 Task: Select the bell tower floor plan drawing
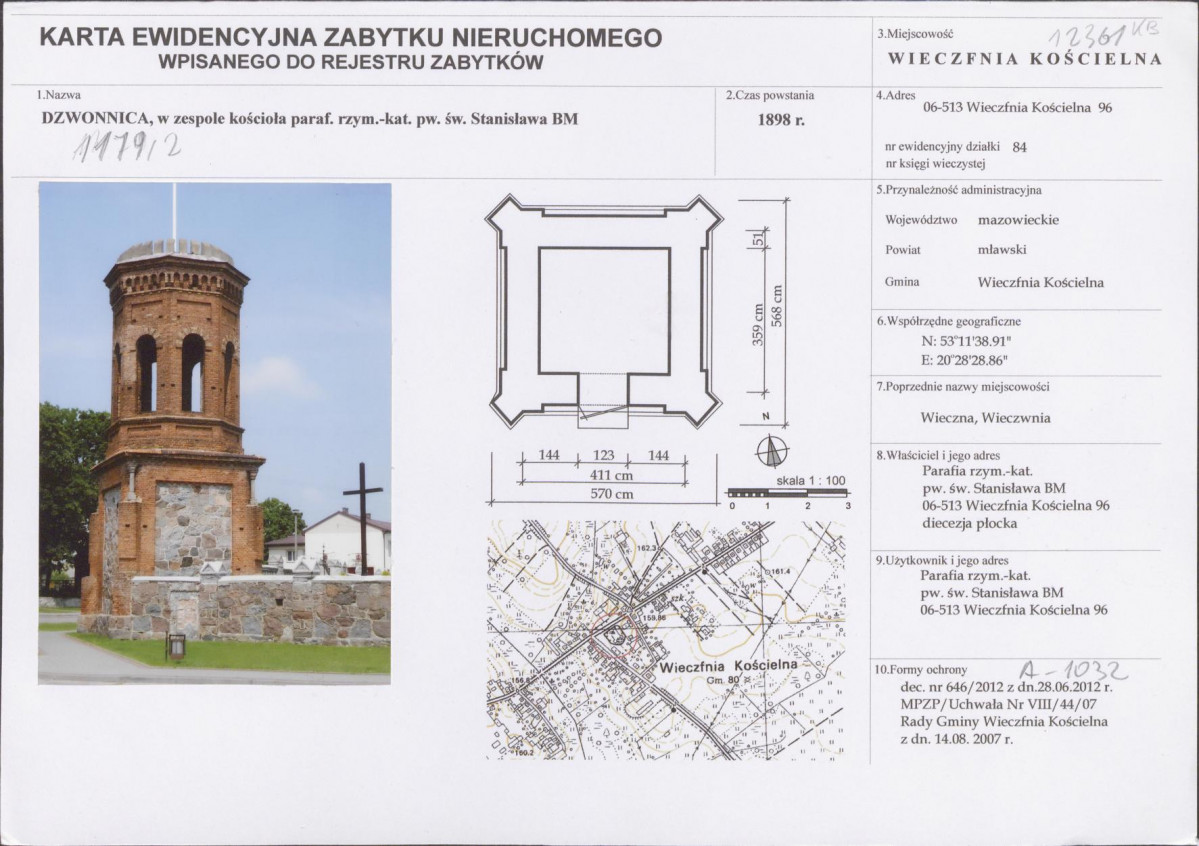coord(604,312)
